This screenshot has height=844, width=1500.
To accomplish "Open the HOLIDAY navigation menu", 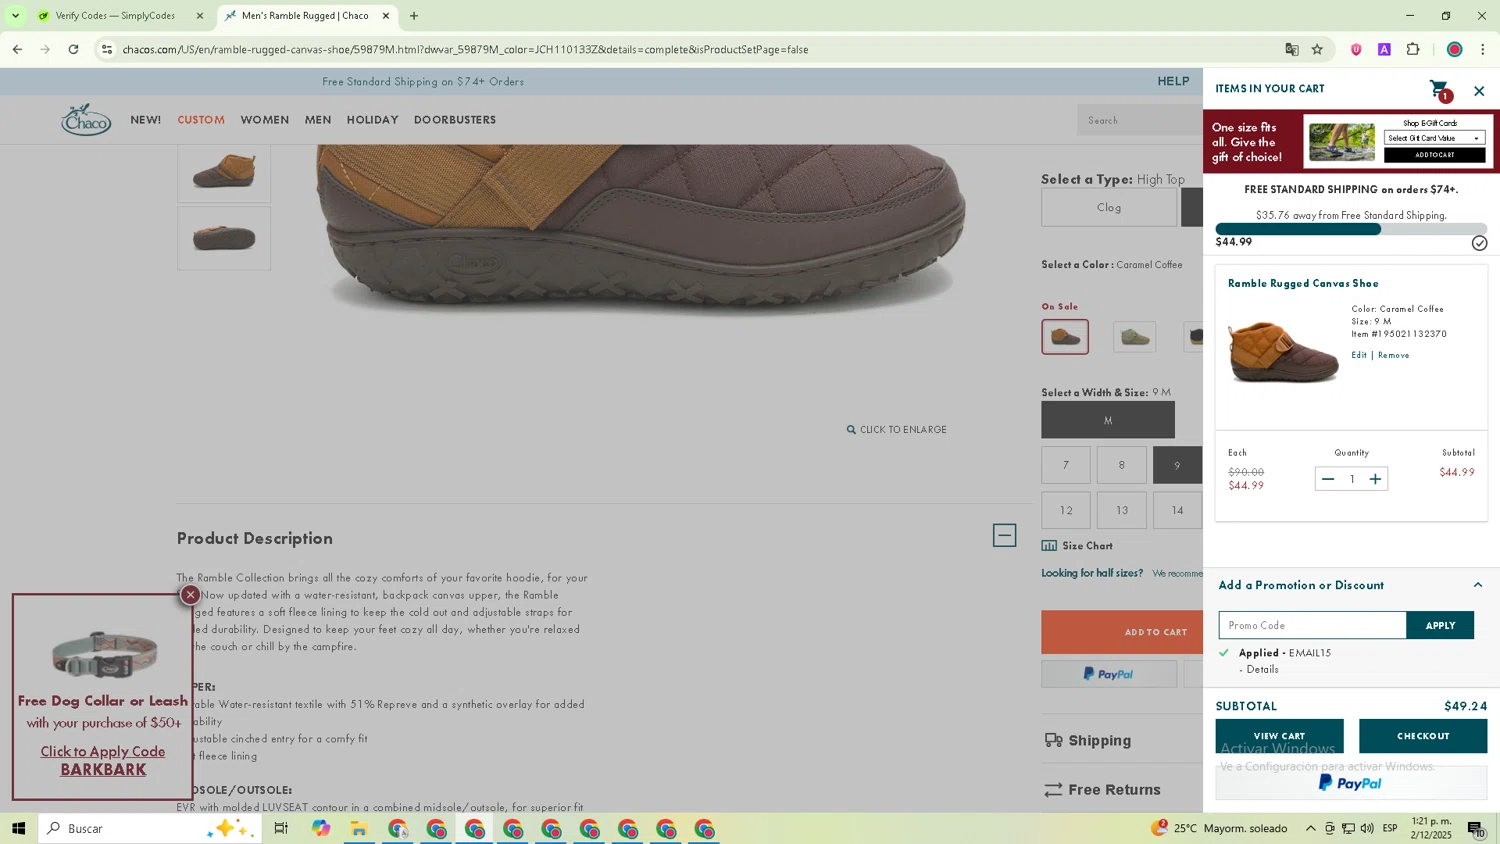I will tap(372, 120).
